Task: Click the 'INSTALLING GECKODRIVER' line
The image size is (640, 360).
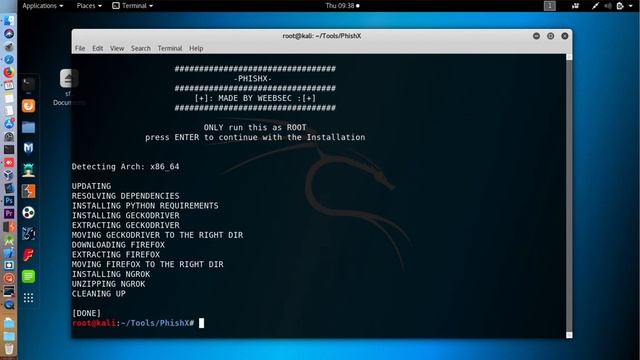Action: pos(125,215)
